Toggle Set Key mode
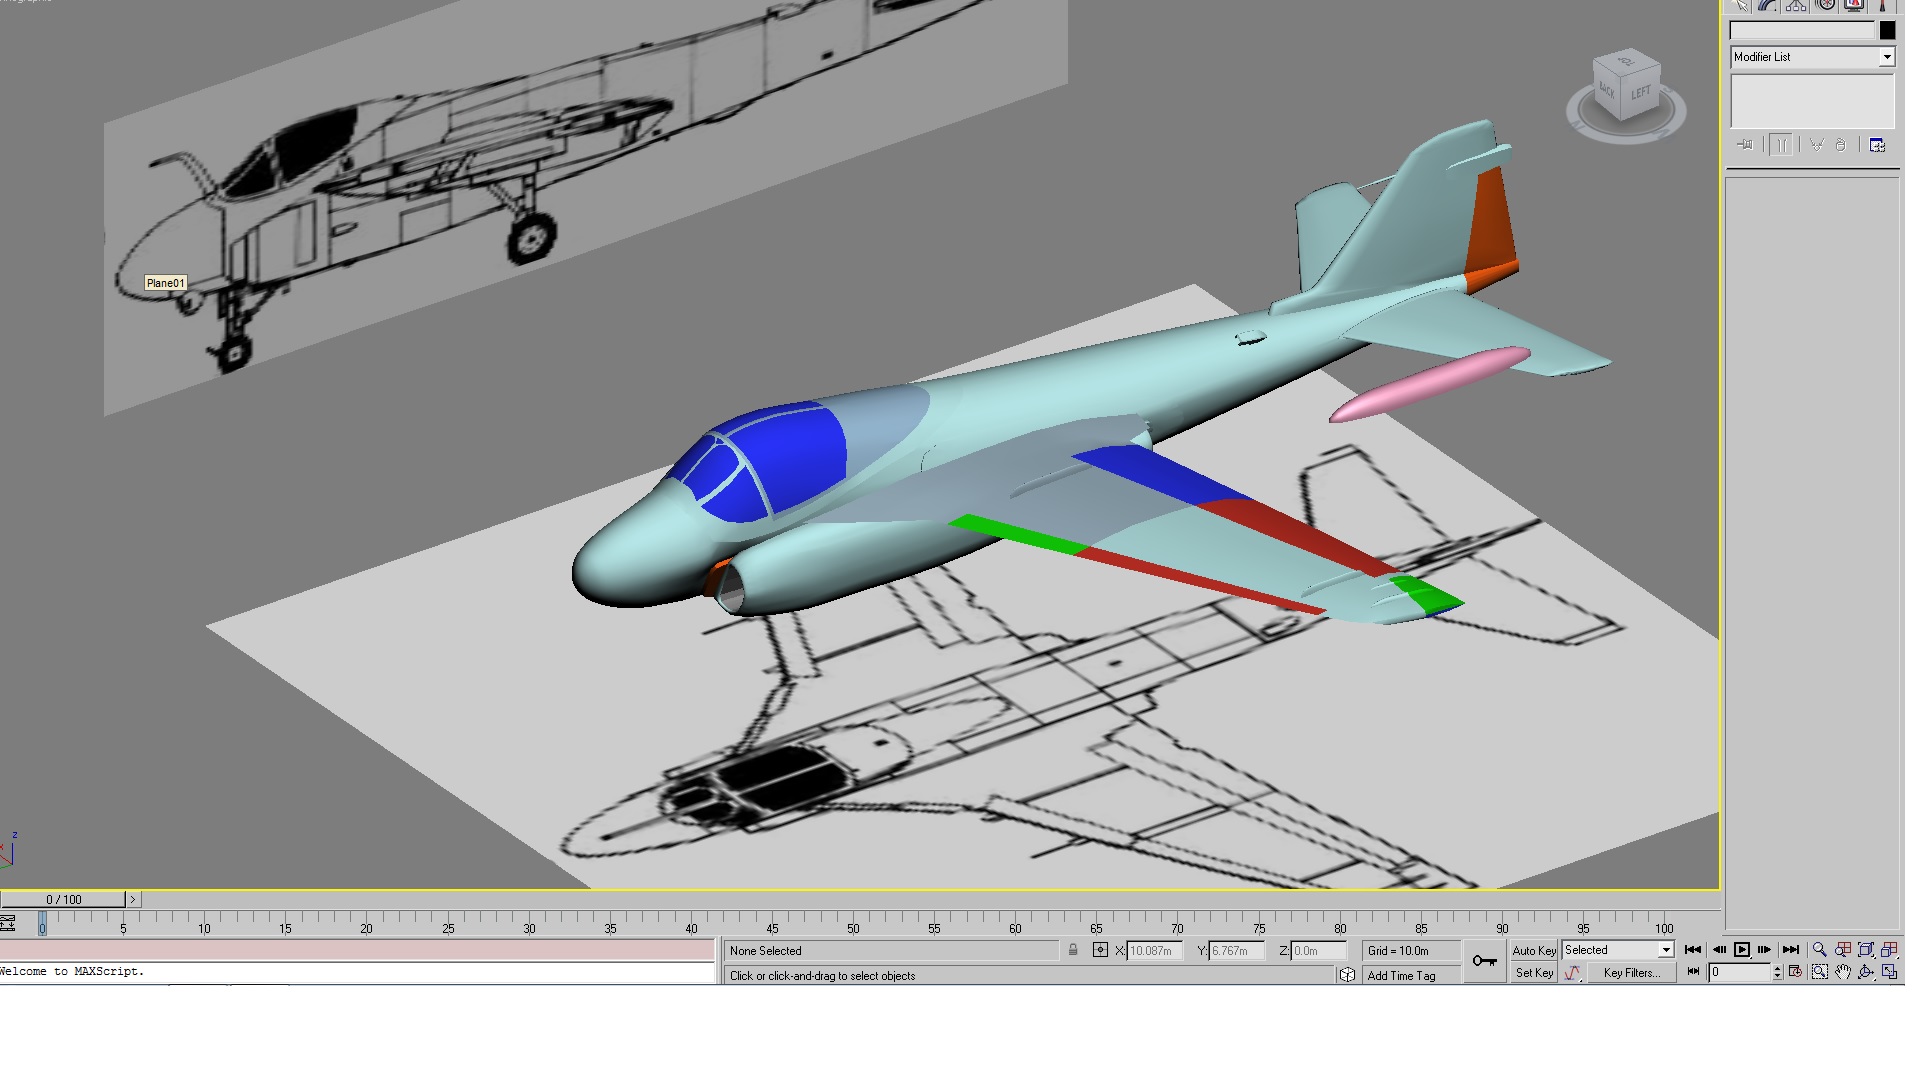The image size is (1920, 1080). (x=1534, y=973)
